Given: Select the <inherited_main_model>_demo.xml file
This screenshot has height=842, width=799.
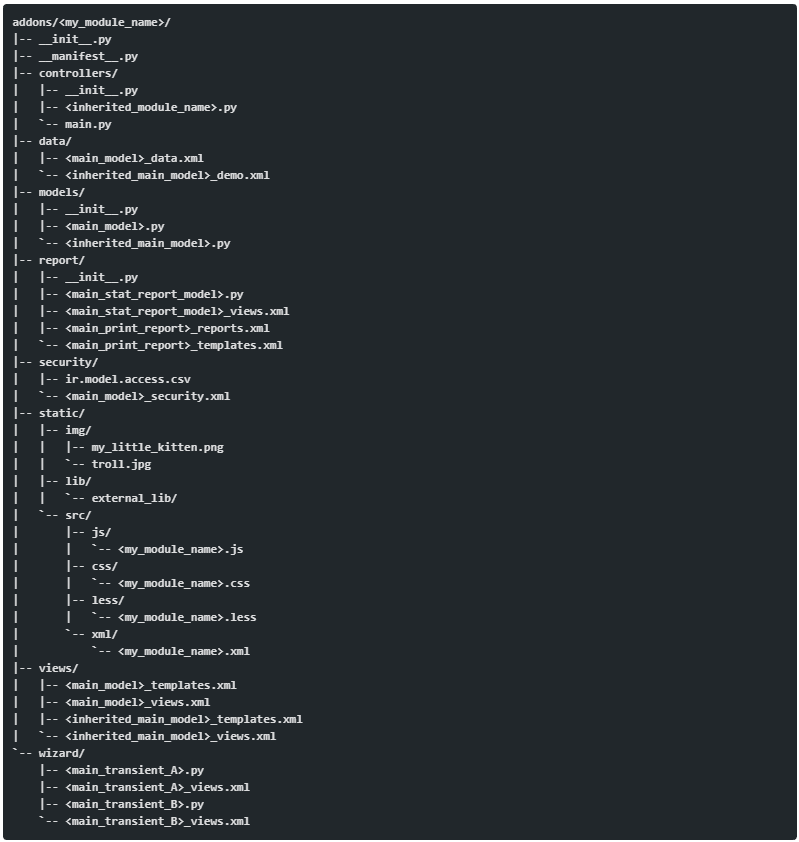Looking at the screenshot, I should coord(167,174).
